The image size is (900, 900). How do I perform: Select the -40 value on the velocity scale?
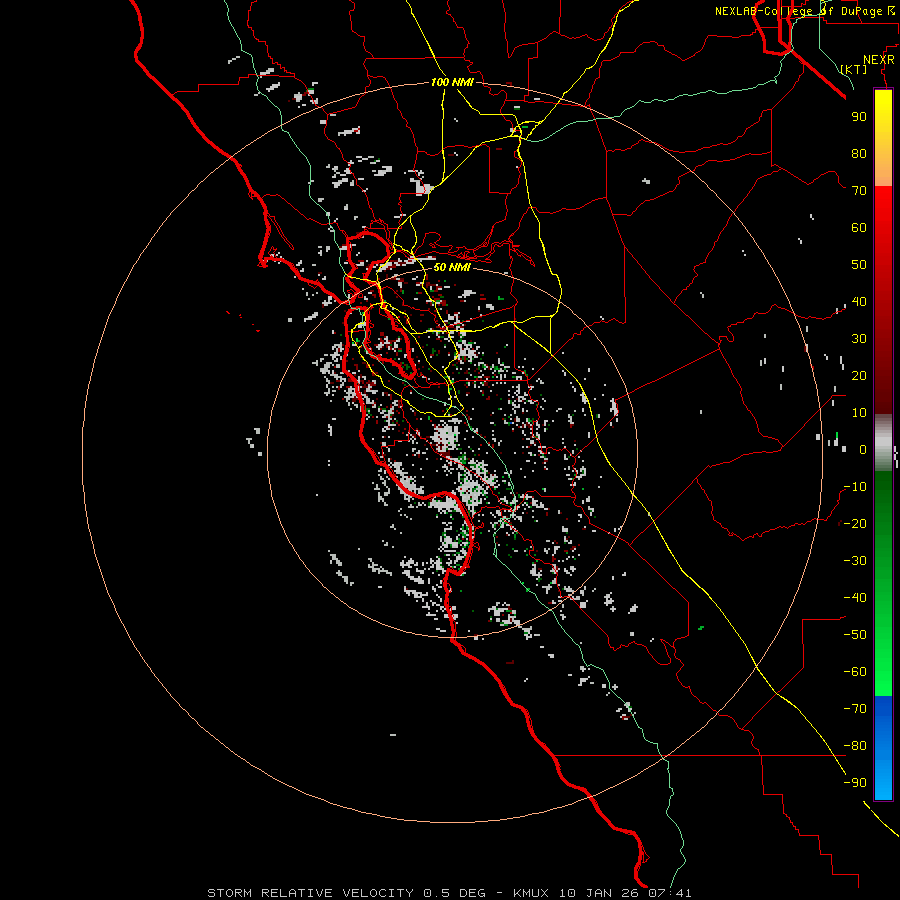855,598
